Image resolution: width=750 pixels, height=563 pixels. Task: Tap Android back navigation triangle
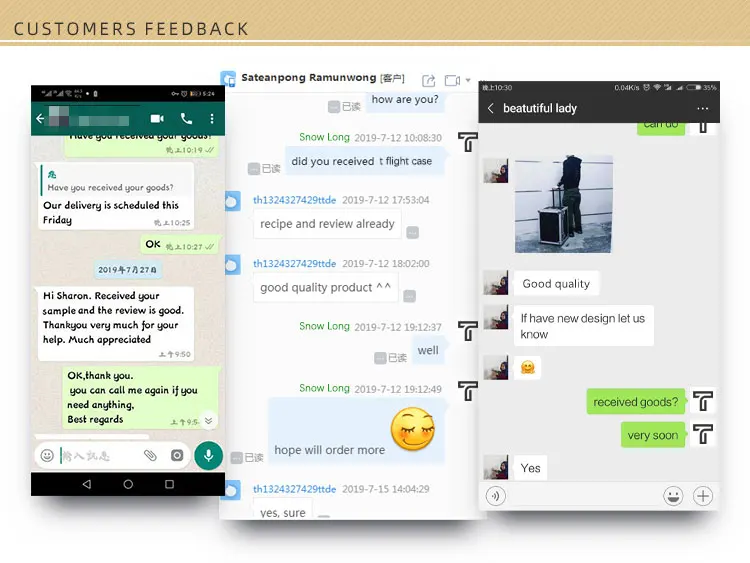click(87, 484)
